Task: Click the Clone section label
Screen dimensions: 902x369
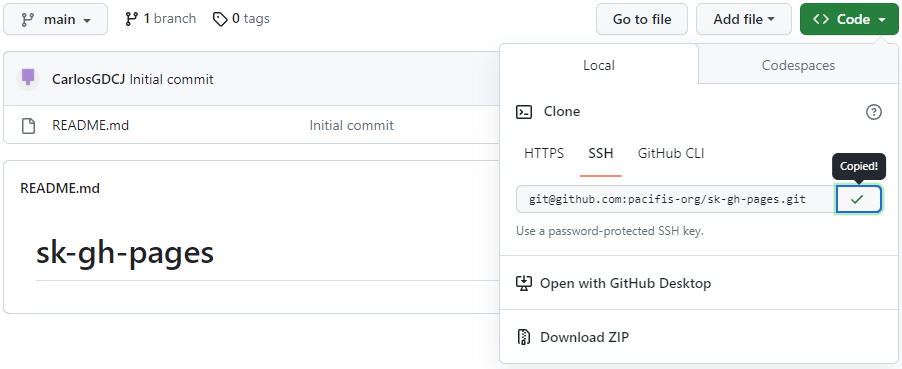Action: tap(562, 111)
